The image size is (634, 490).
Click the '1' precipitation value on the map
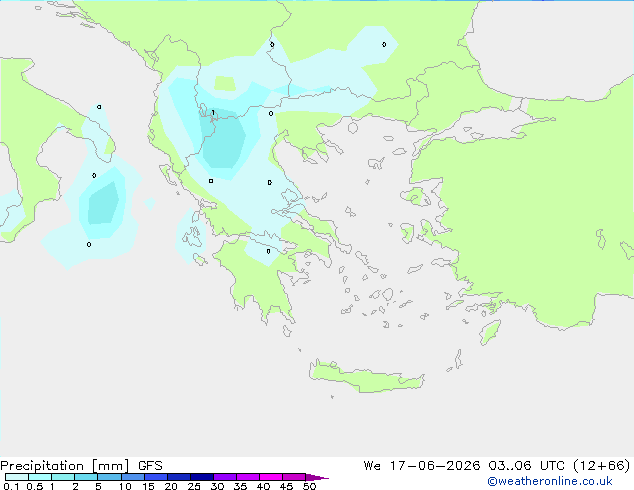(213, 112)
